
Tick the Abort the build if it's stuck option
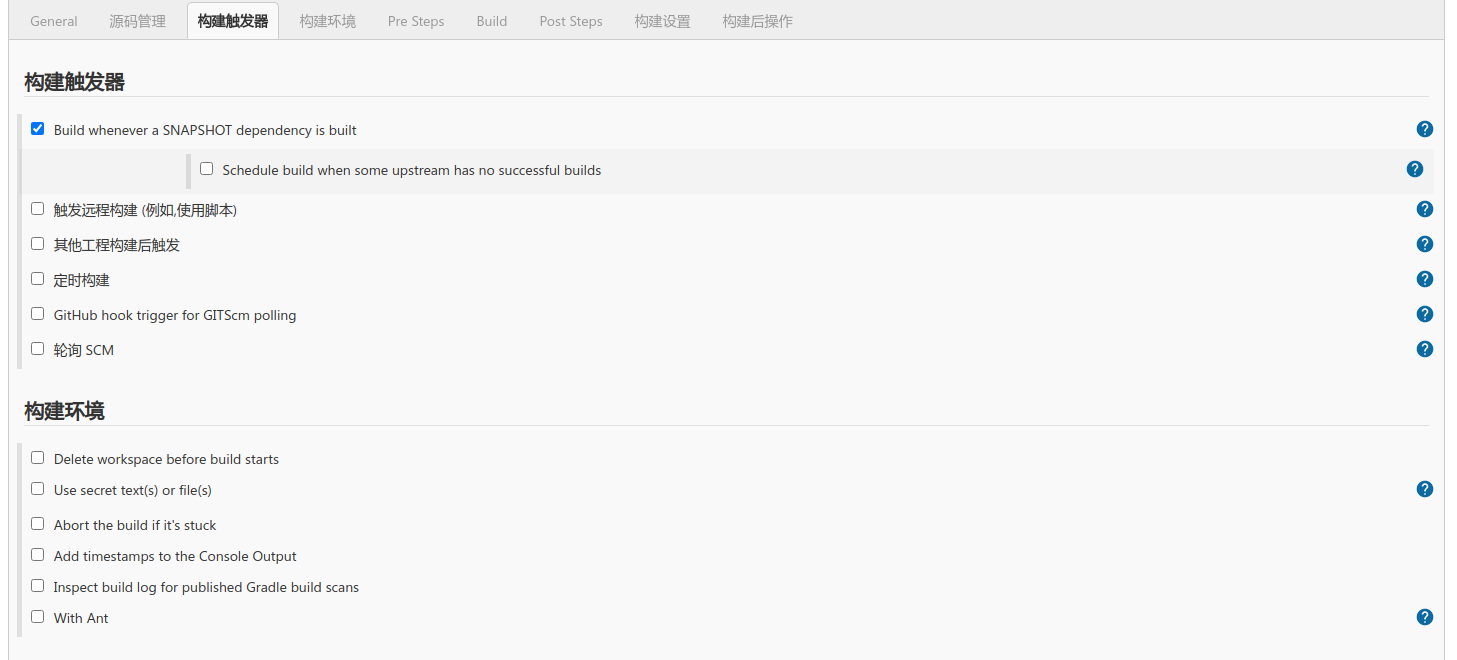pyautogui.click(x=38, y=524)
